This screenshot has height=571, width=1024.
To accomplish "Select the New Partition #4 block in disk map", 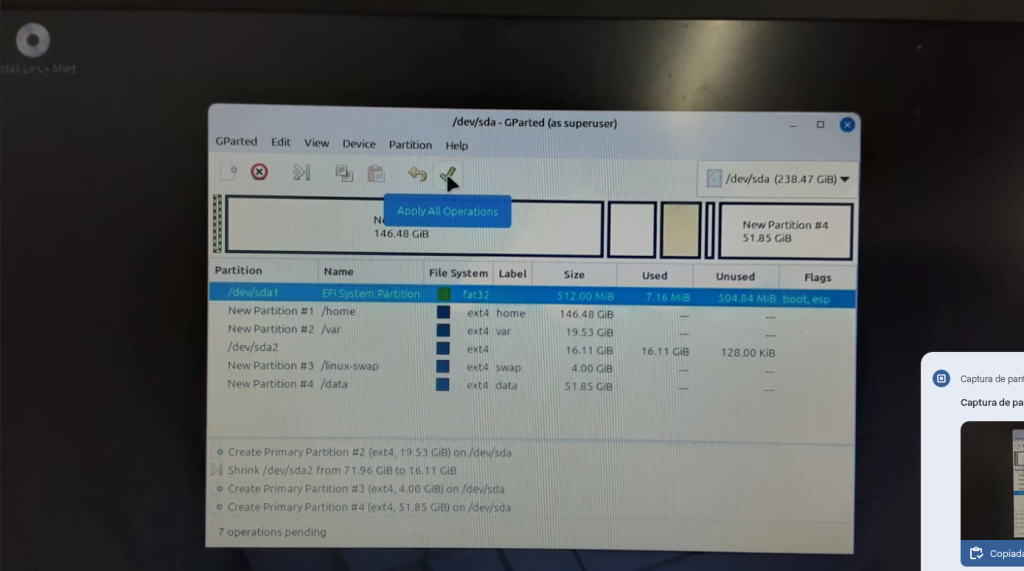I will coord(785,232).
